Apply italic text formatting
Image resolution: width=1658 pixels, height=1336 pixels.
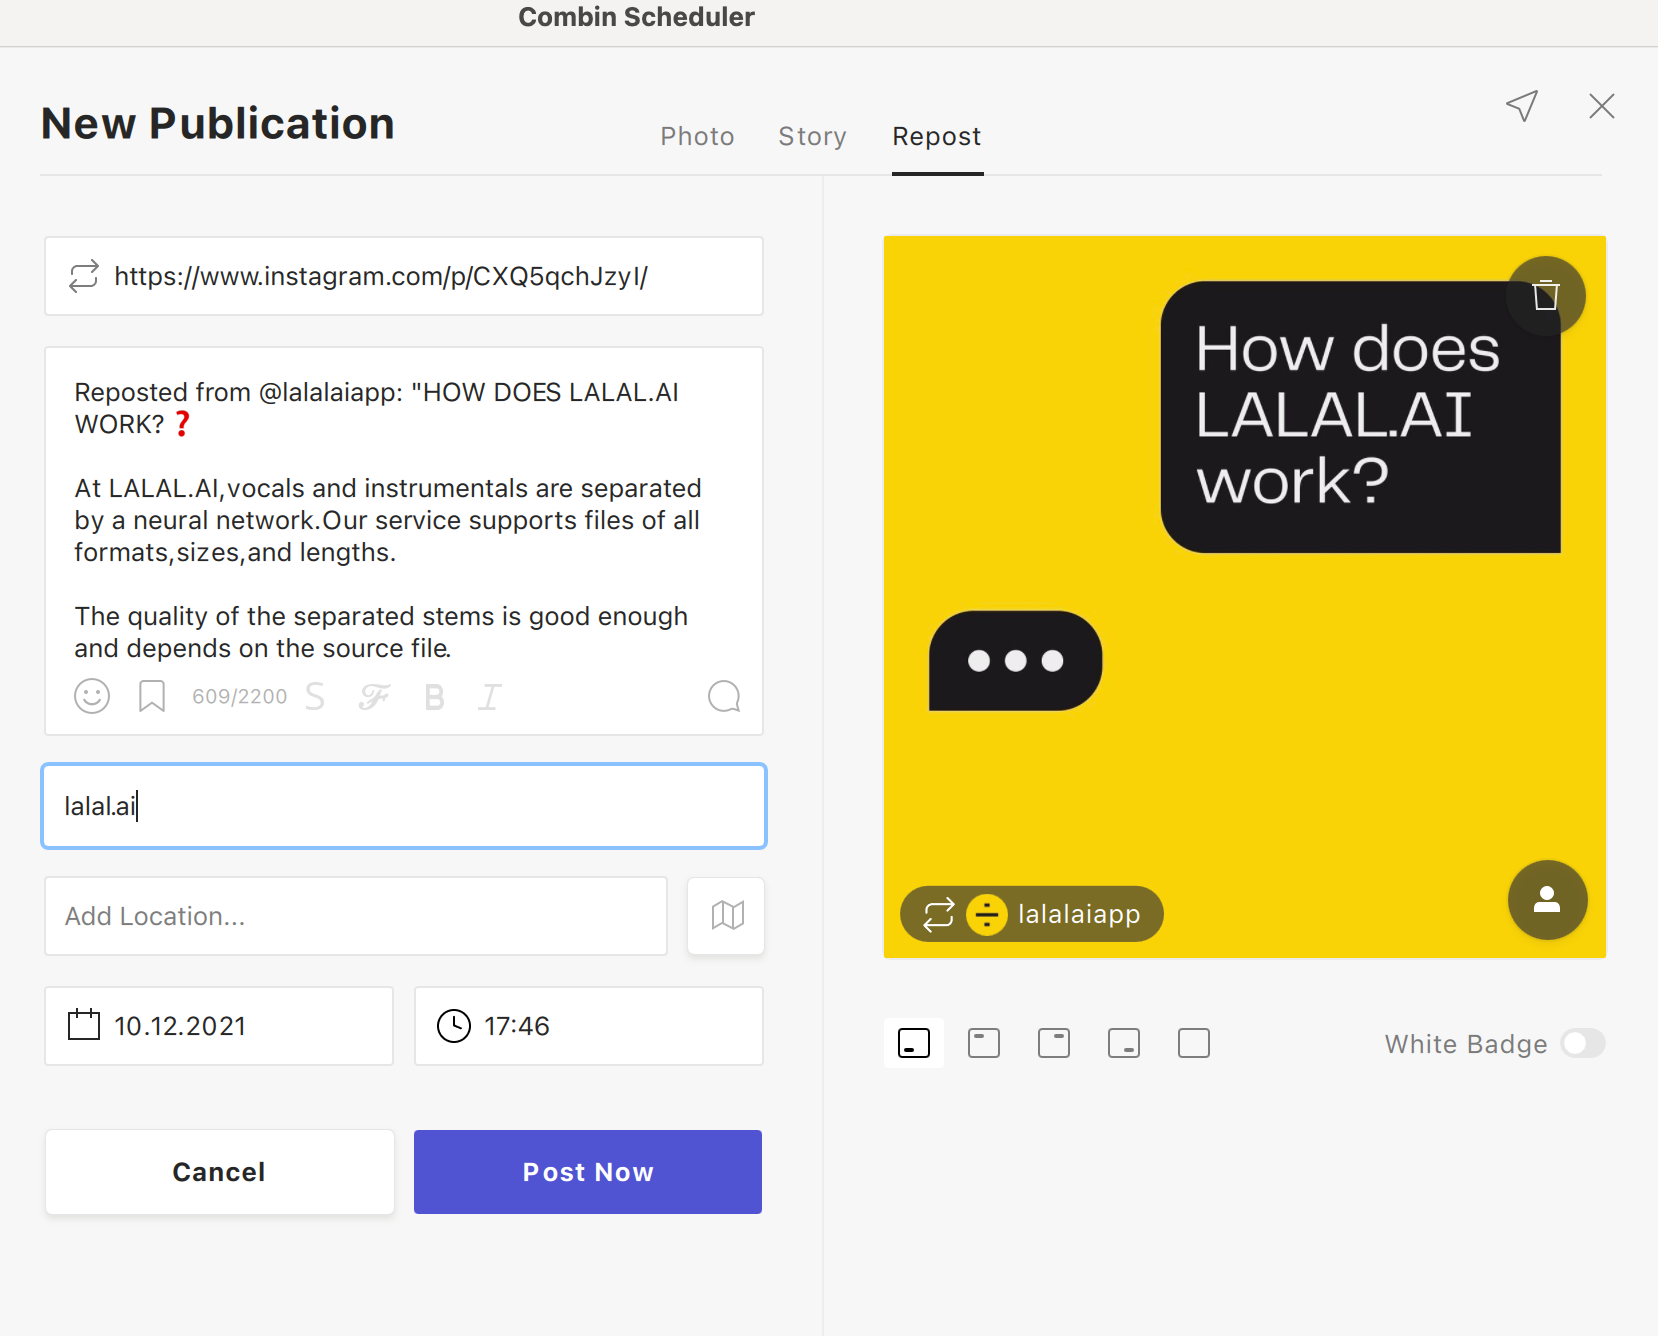pos(489,696)
